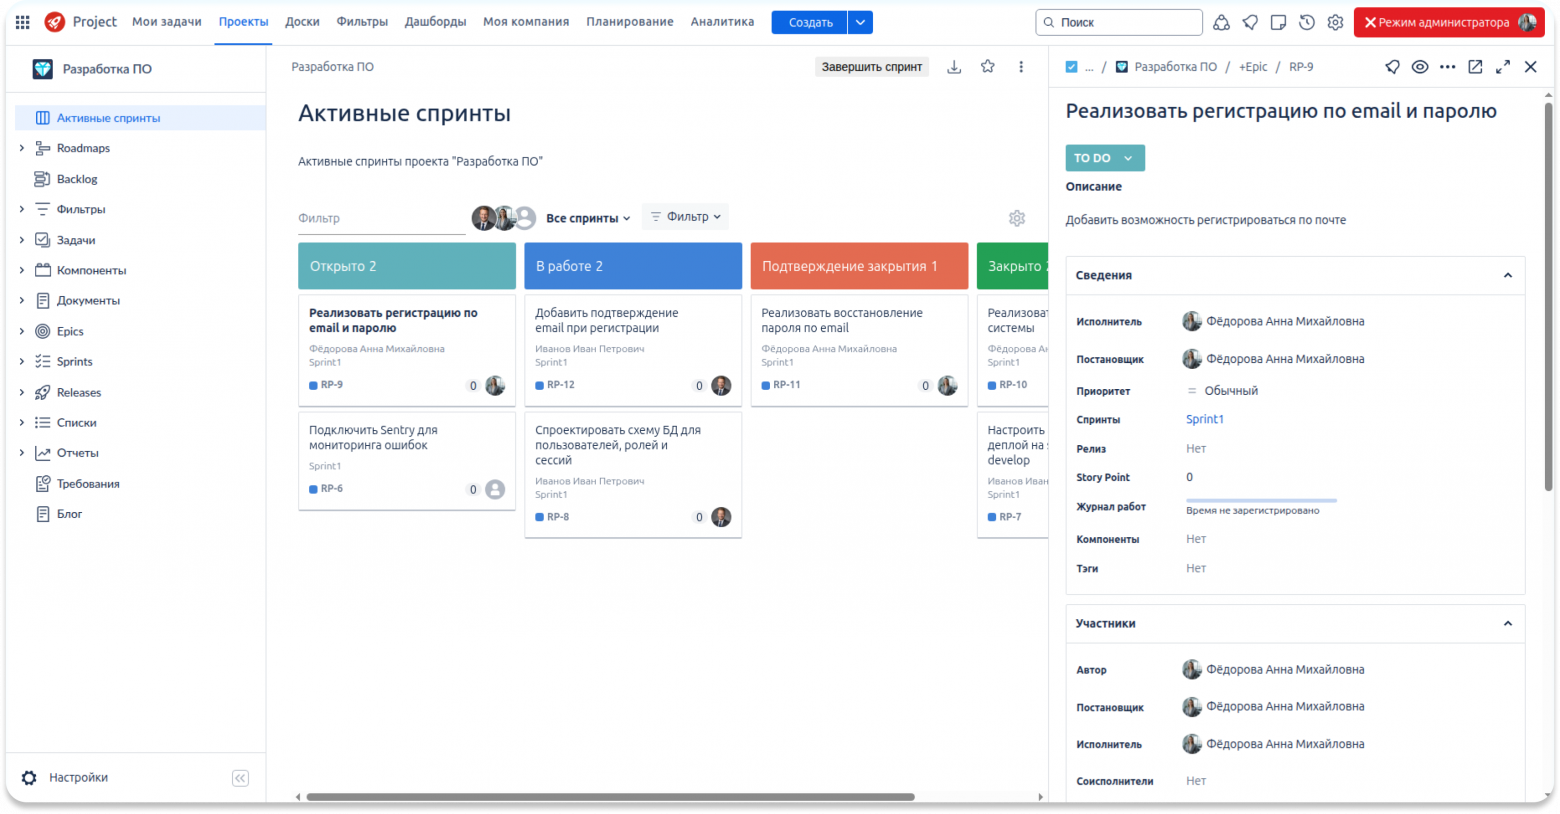Screen dimensions: 1560x814
Task: Open the history clock icon in header
Action: click(1307, 22)
